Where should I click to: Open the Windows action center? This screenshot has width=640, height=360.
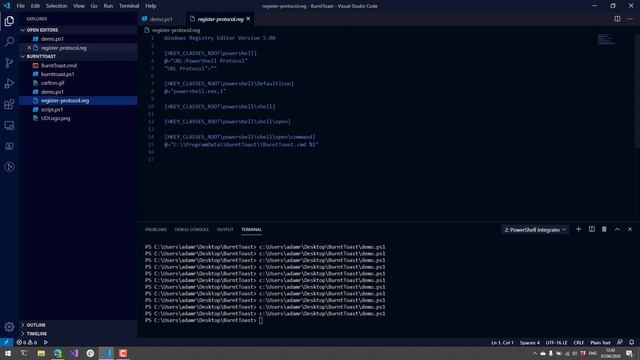629,353
